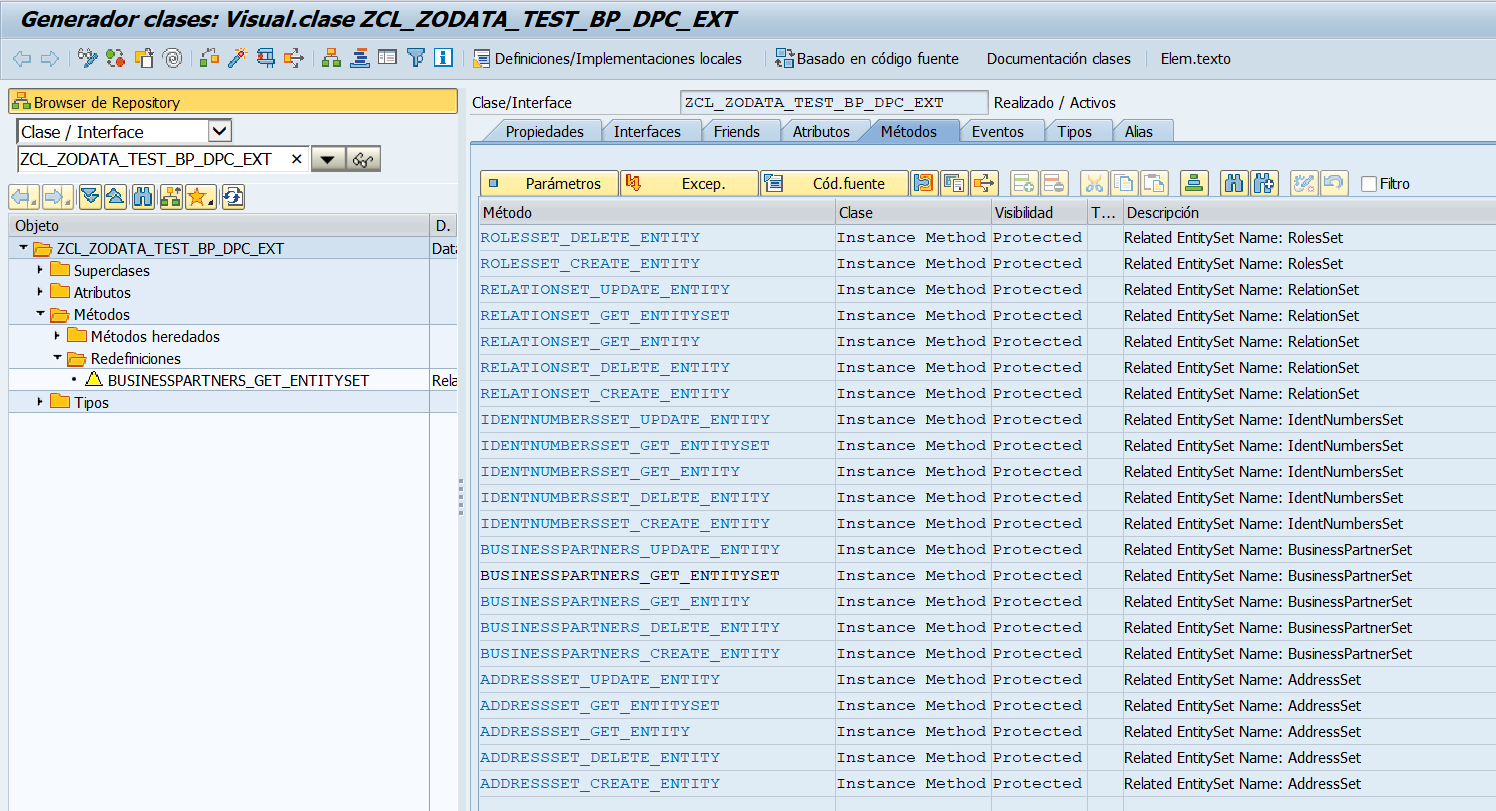Expand the Superclases tree node

tap(40, 270)
